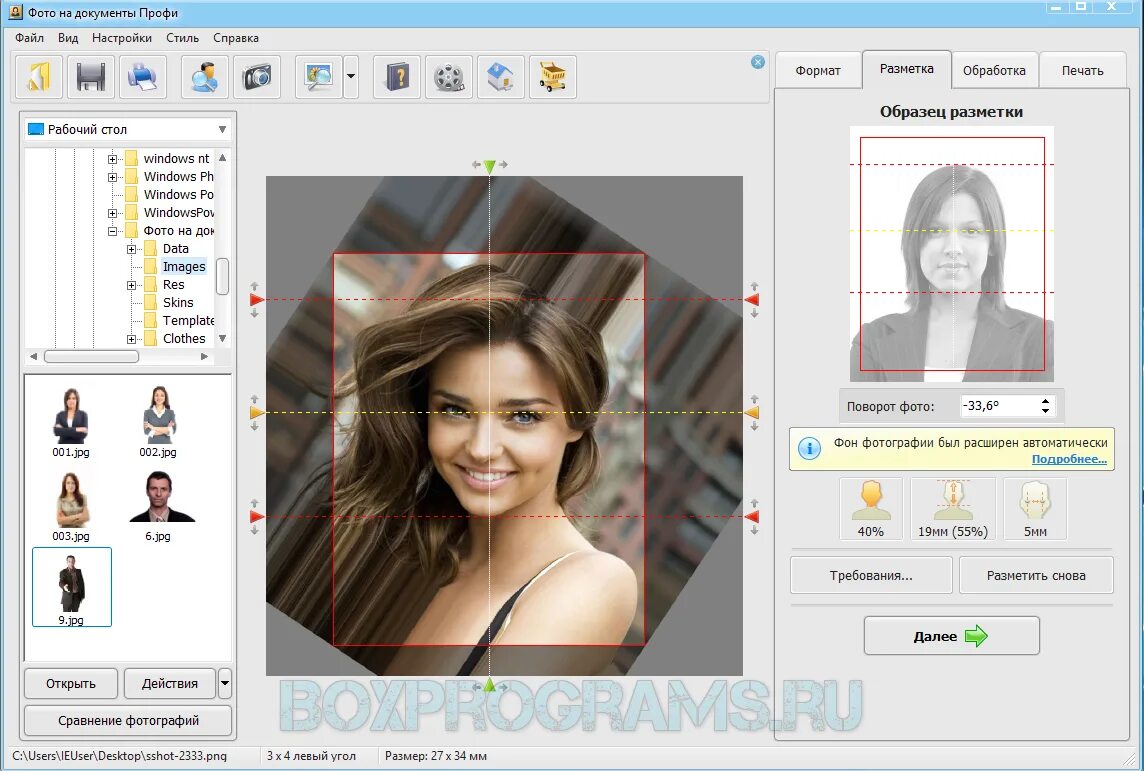The width and height of the screenshot is (1144, 771).
Task: Switch to the Обработка tab
Action: (994, 71)
